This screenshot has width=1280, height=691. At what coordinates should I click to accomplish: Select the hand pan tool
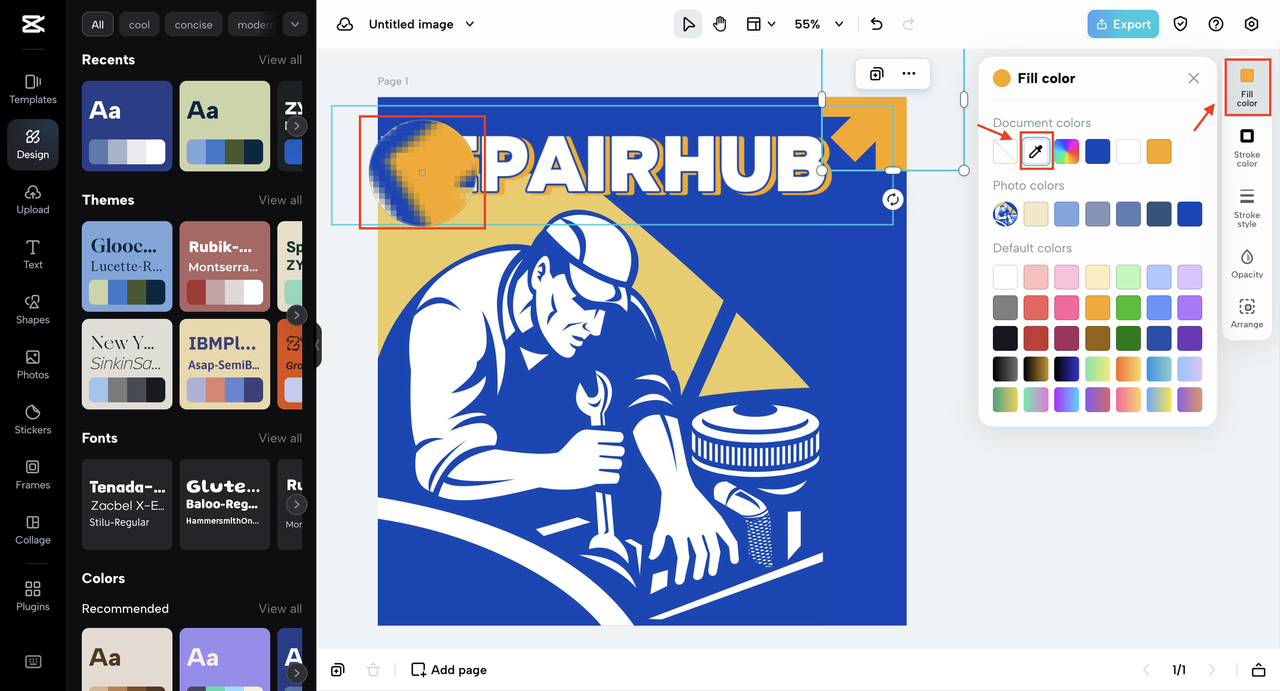720,24
